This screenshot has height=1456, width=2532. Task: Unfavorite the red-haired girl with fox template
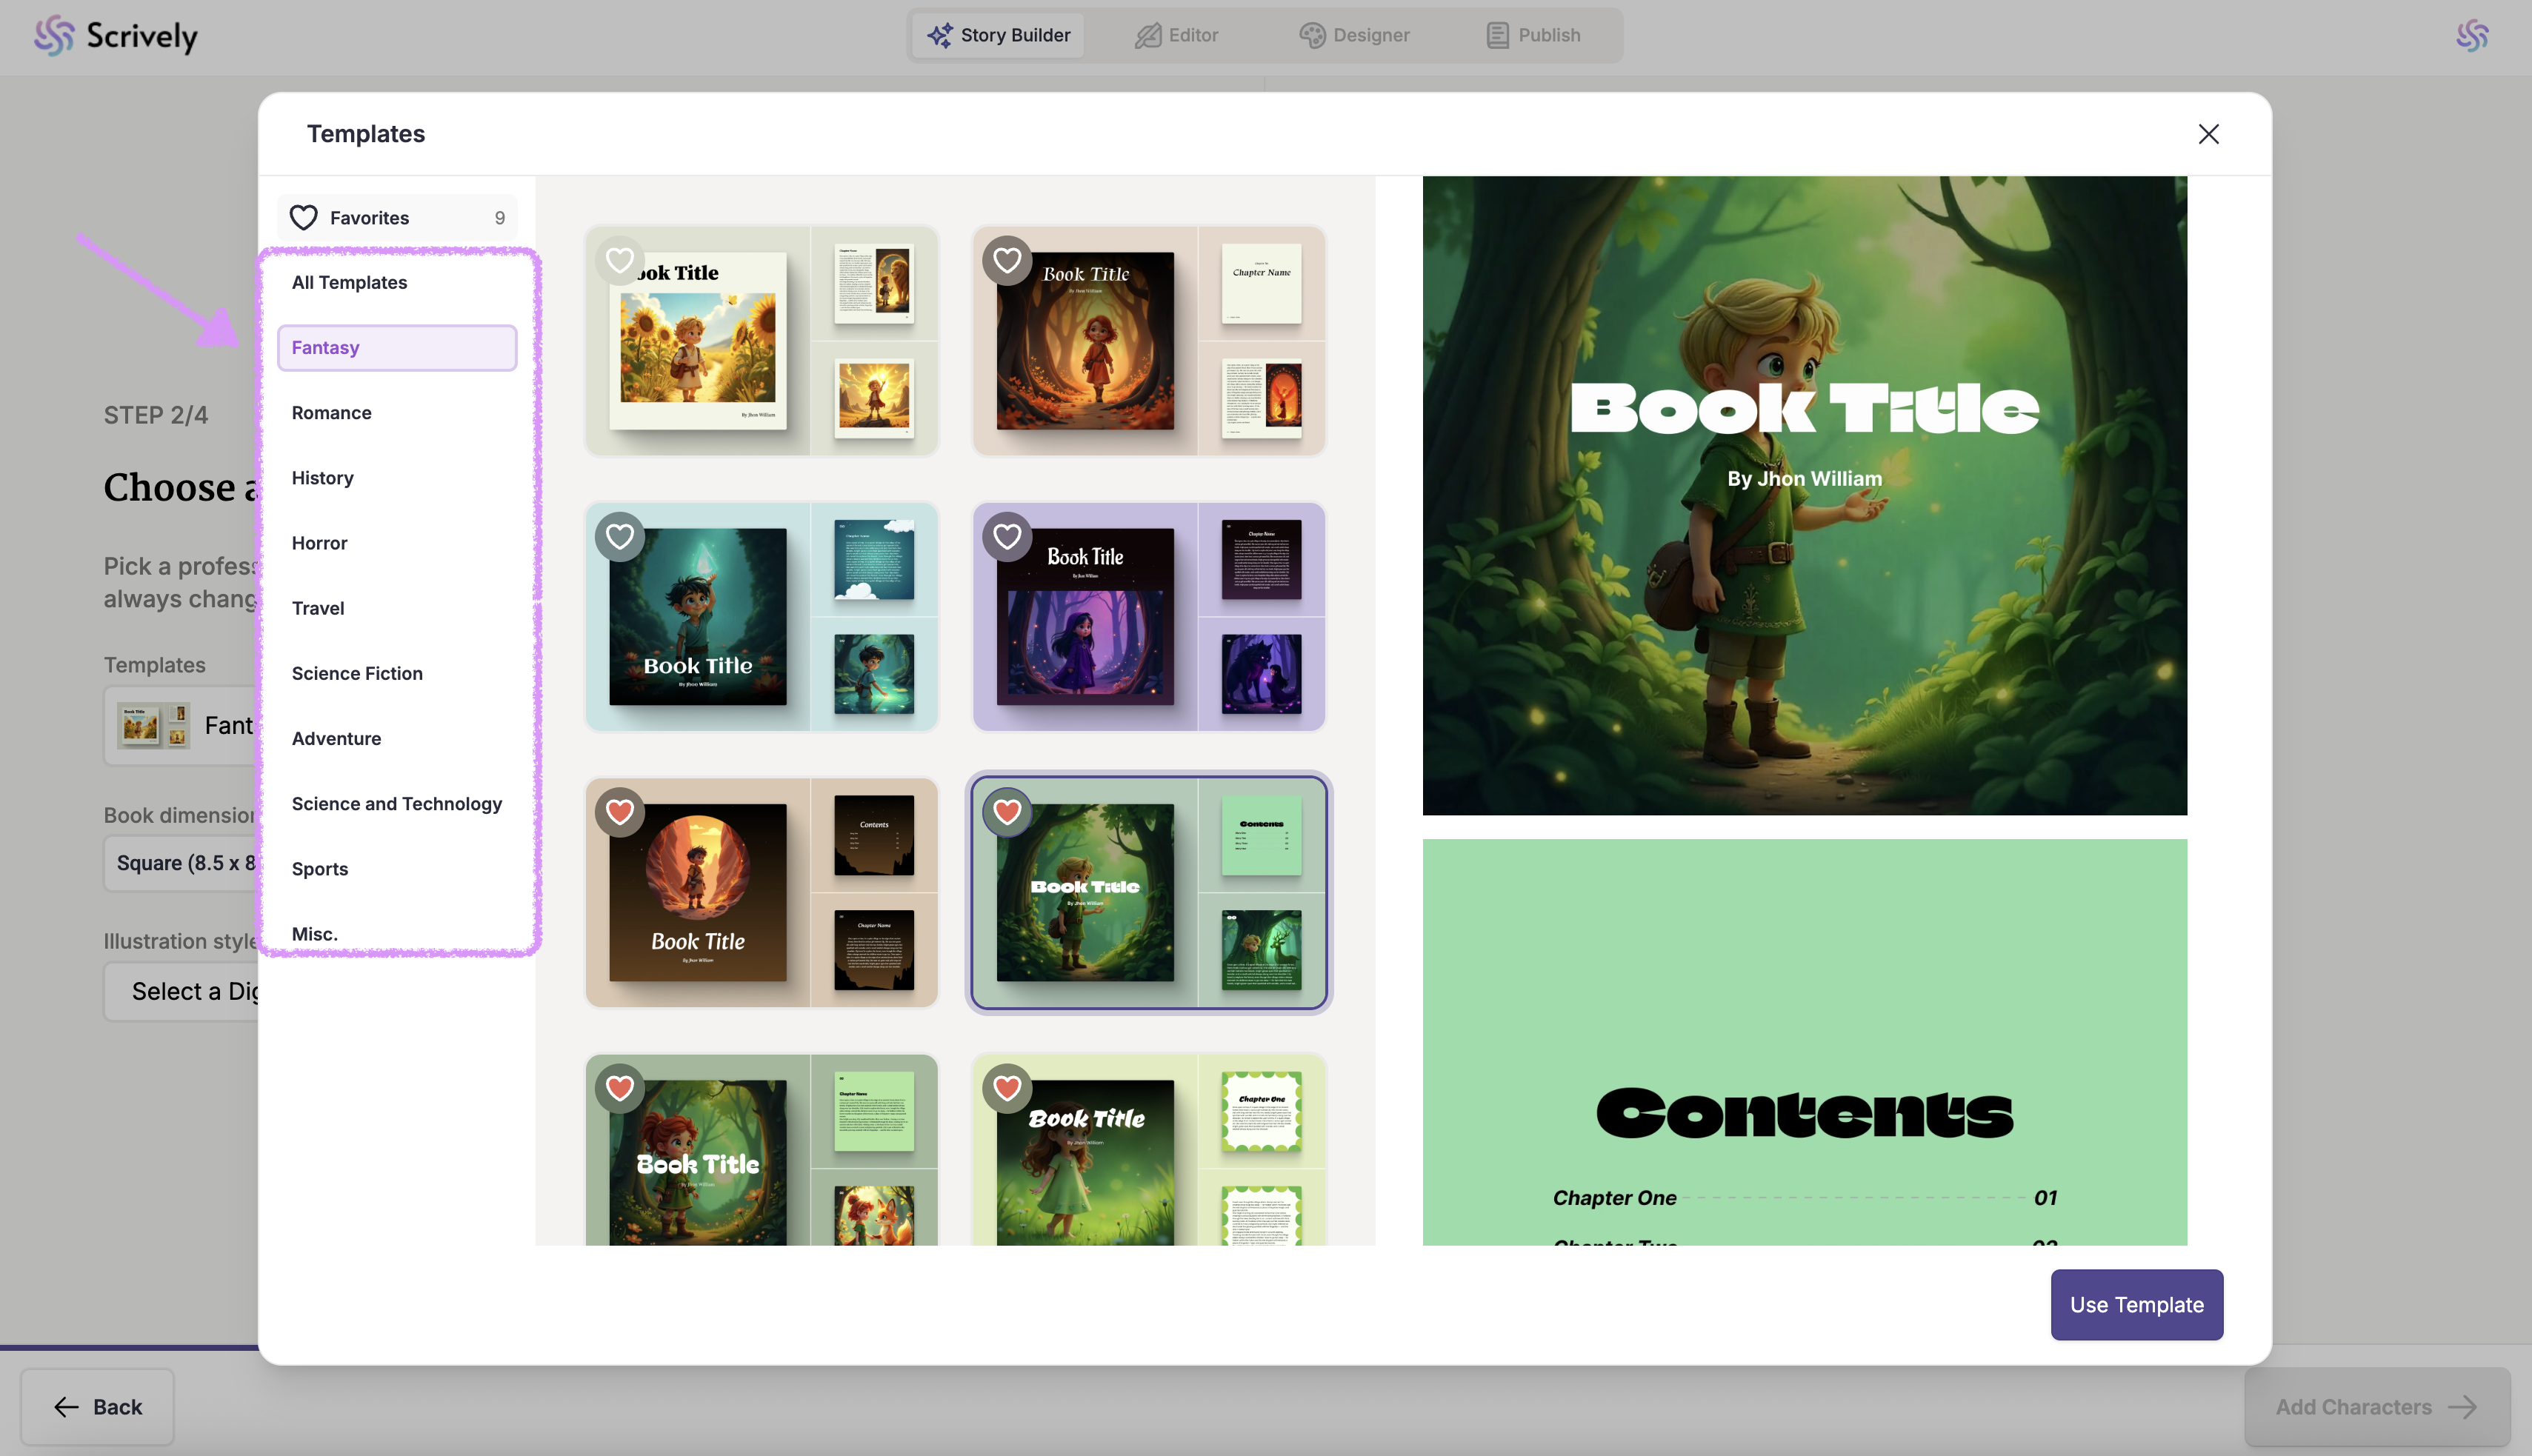coord(620,1088)
